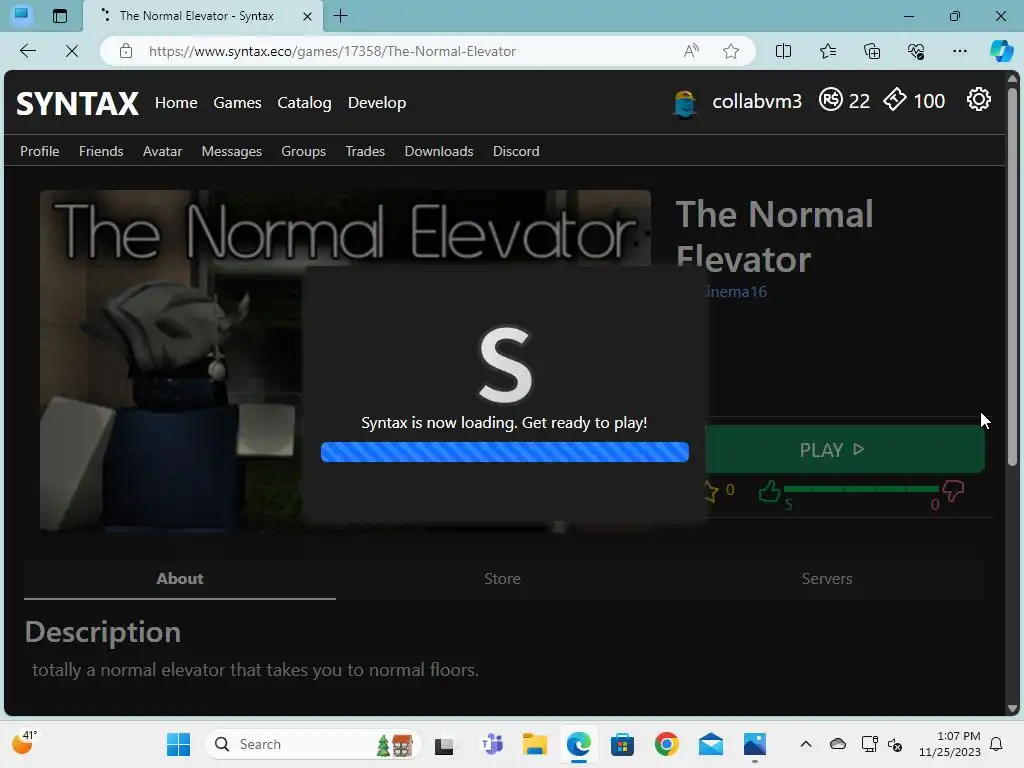
Task: Open the weather widget on taskbar
Action: pos(24,743)
